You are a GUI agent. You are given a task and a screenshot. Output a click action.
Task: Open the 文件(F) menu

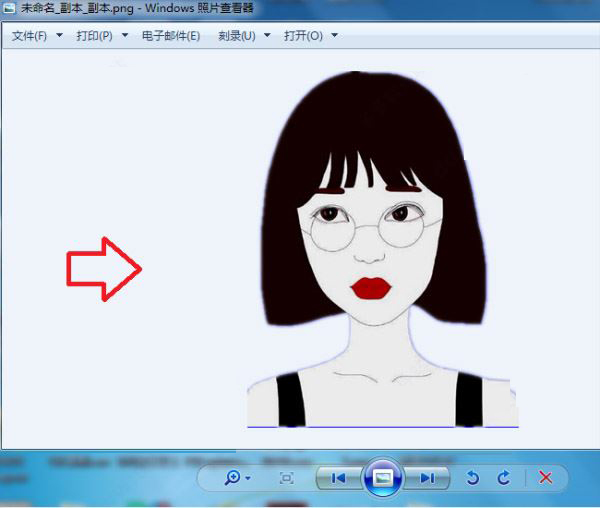29,36
